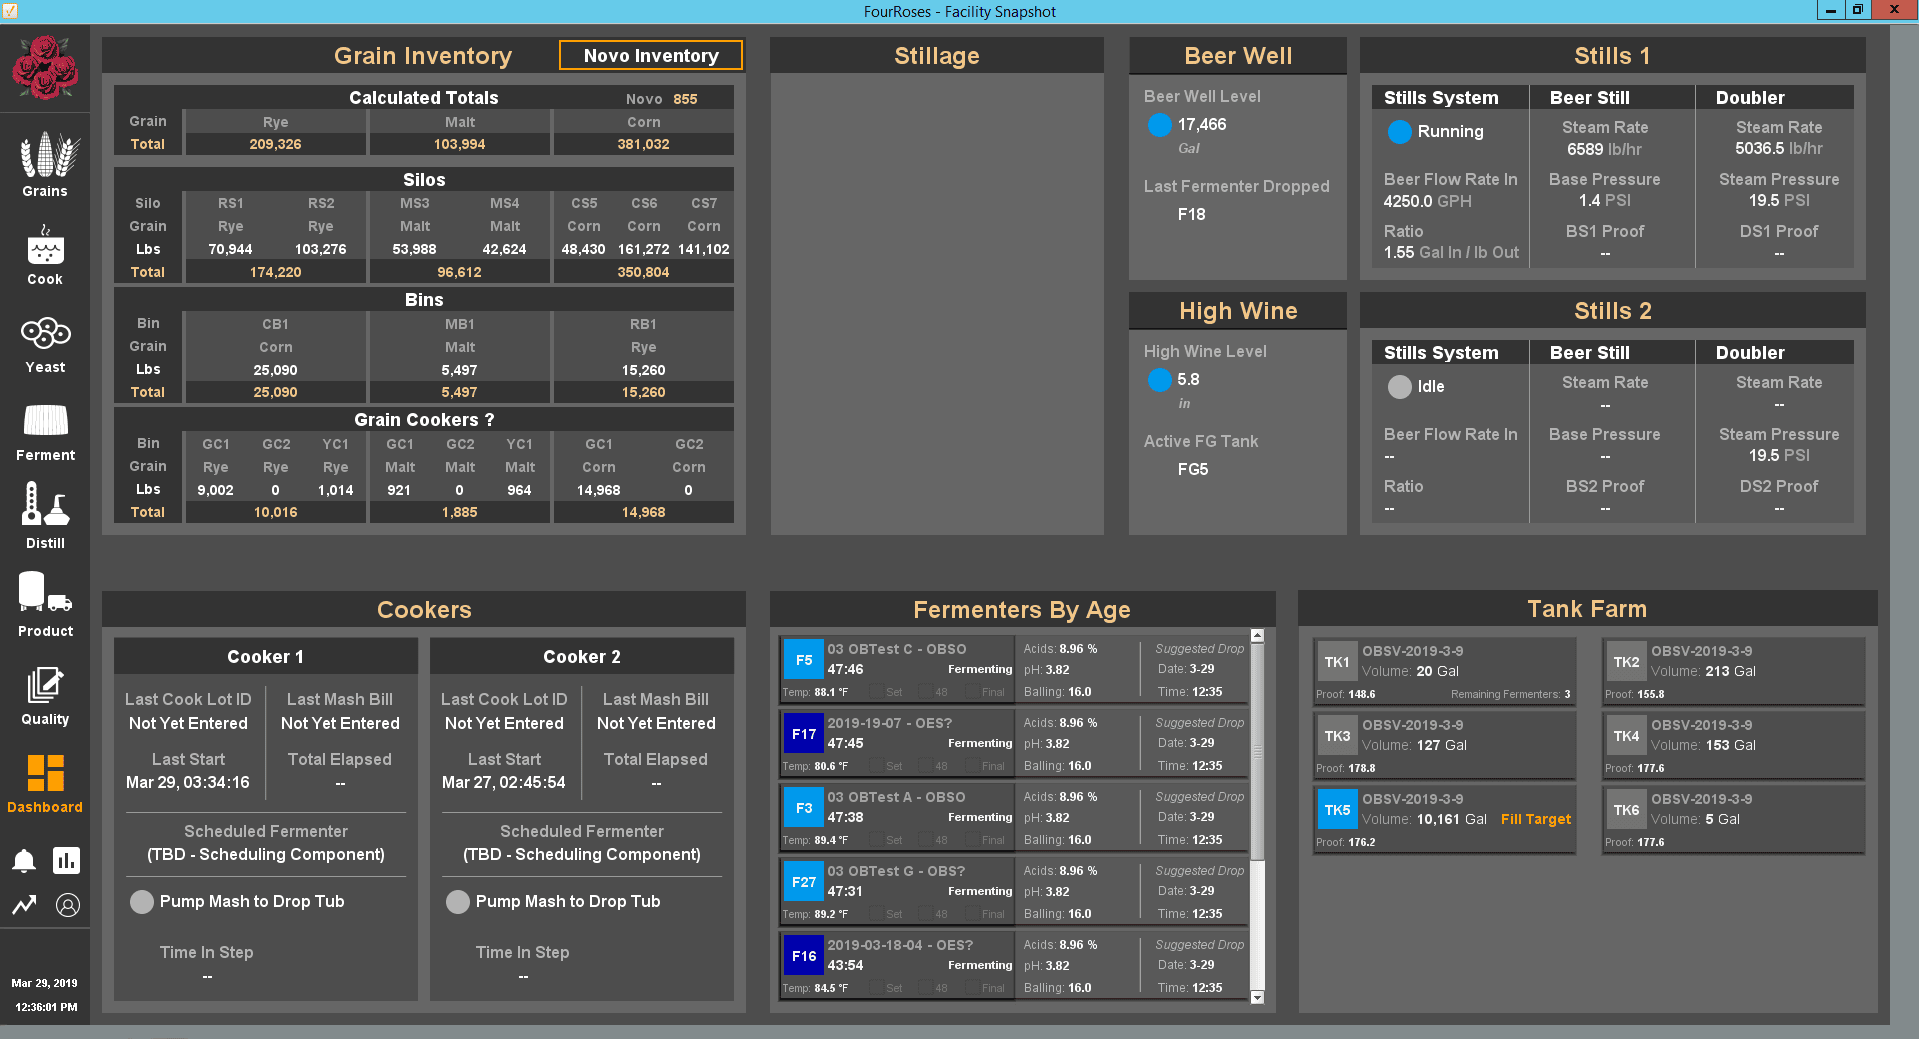The width and height of the screenshot is (1919, 1039).
Task: Open the Quality section icon
Action: click(45, 696)
